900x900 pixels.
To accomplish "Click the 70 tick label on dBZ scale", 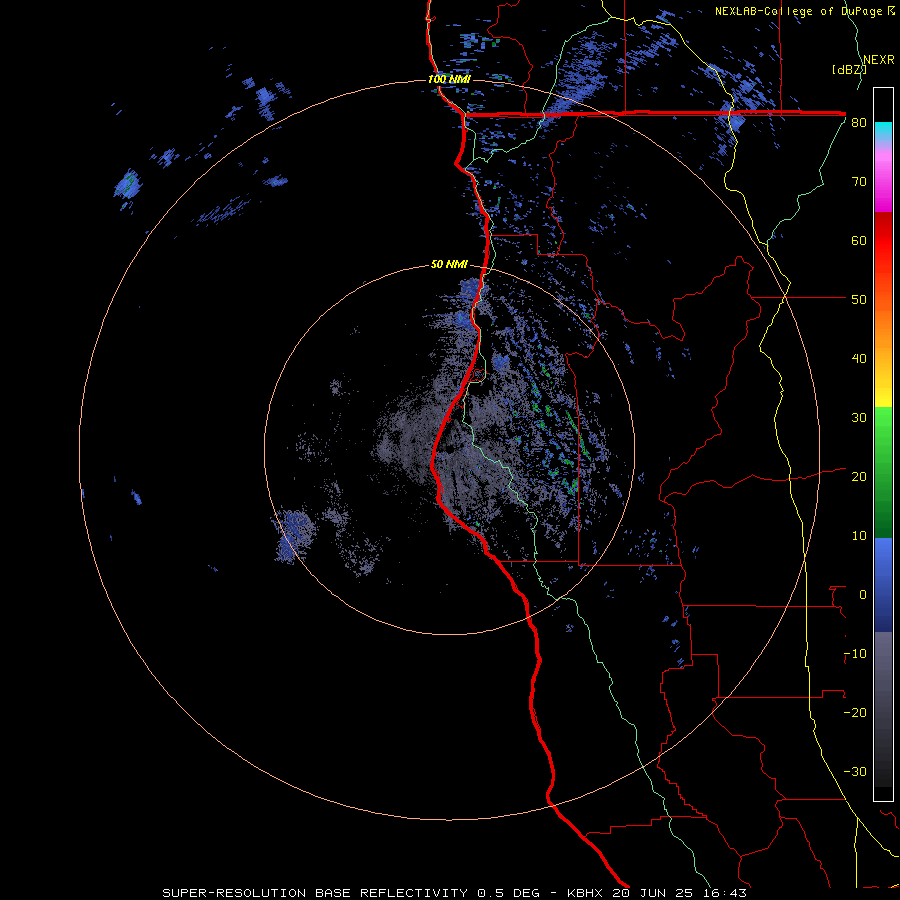I will point(859,182).
